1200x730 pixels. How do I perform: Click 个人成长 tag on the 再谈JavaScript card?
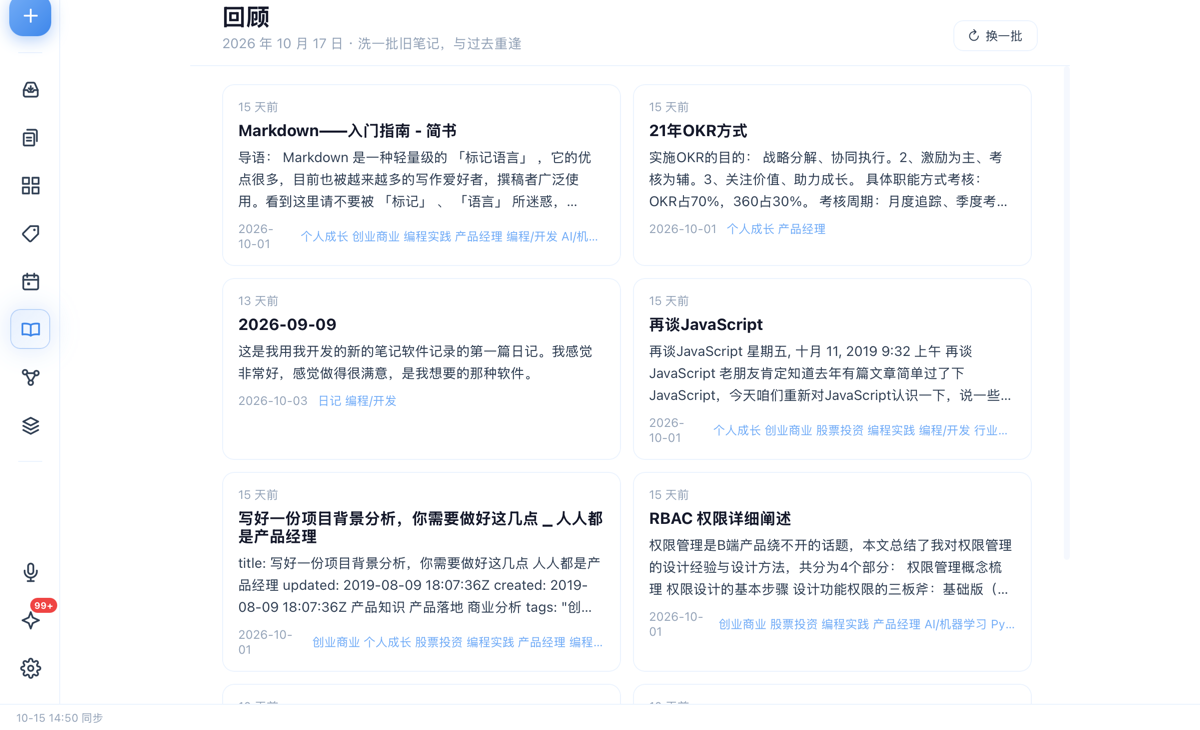tap(737, 431)
